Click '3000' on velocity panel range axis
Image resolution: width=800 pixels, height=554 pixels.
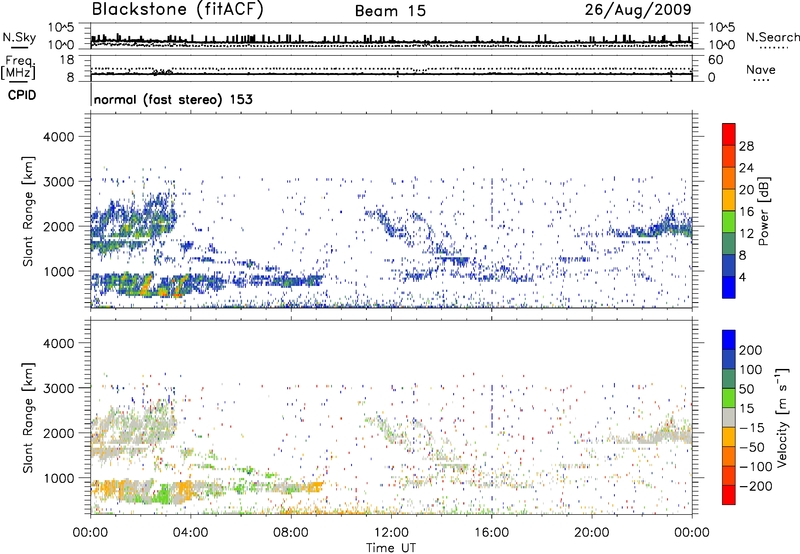[59, 388]
